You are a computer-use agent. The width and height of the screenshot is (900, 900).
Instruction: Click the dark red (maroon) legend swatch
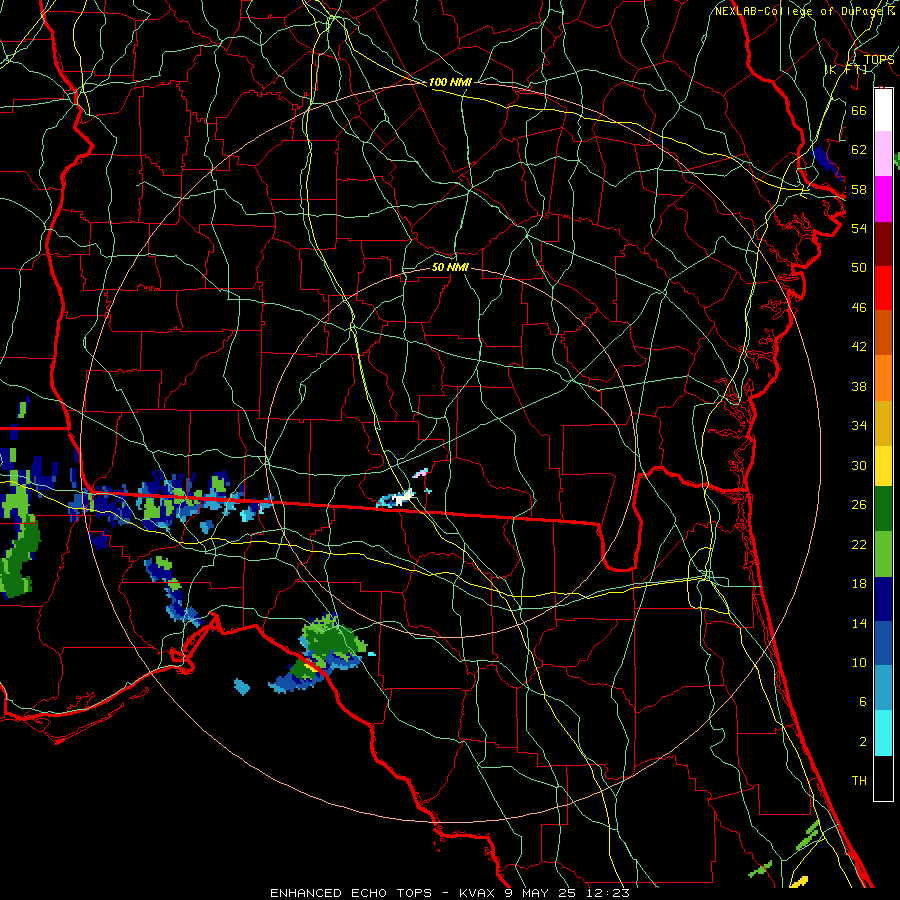[x=883, y=244]
